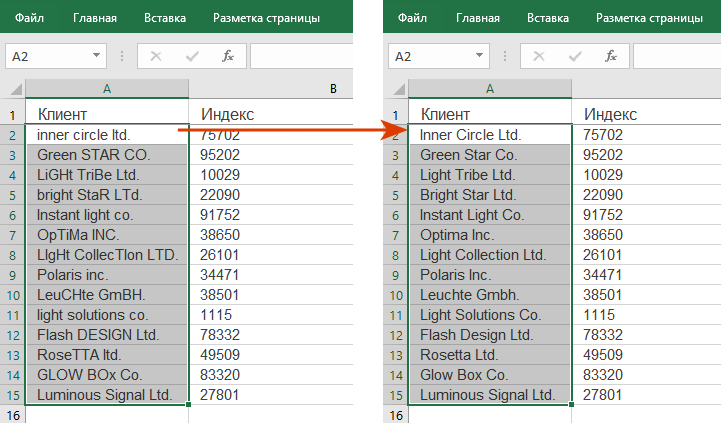Select index 1115 in left window

(270, 315)
